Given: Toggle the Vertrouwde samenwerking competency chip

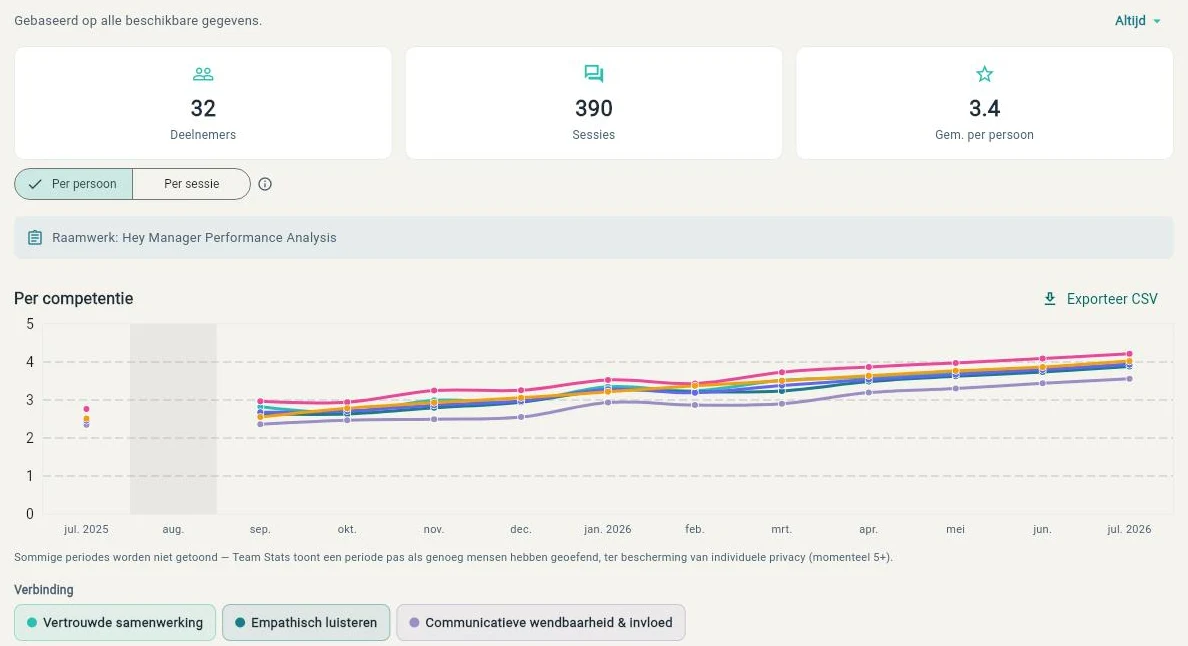Looking at the screenshot, I should click(115, 623).
